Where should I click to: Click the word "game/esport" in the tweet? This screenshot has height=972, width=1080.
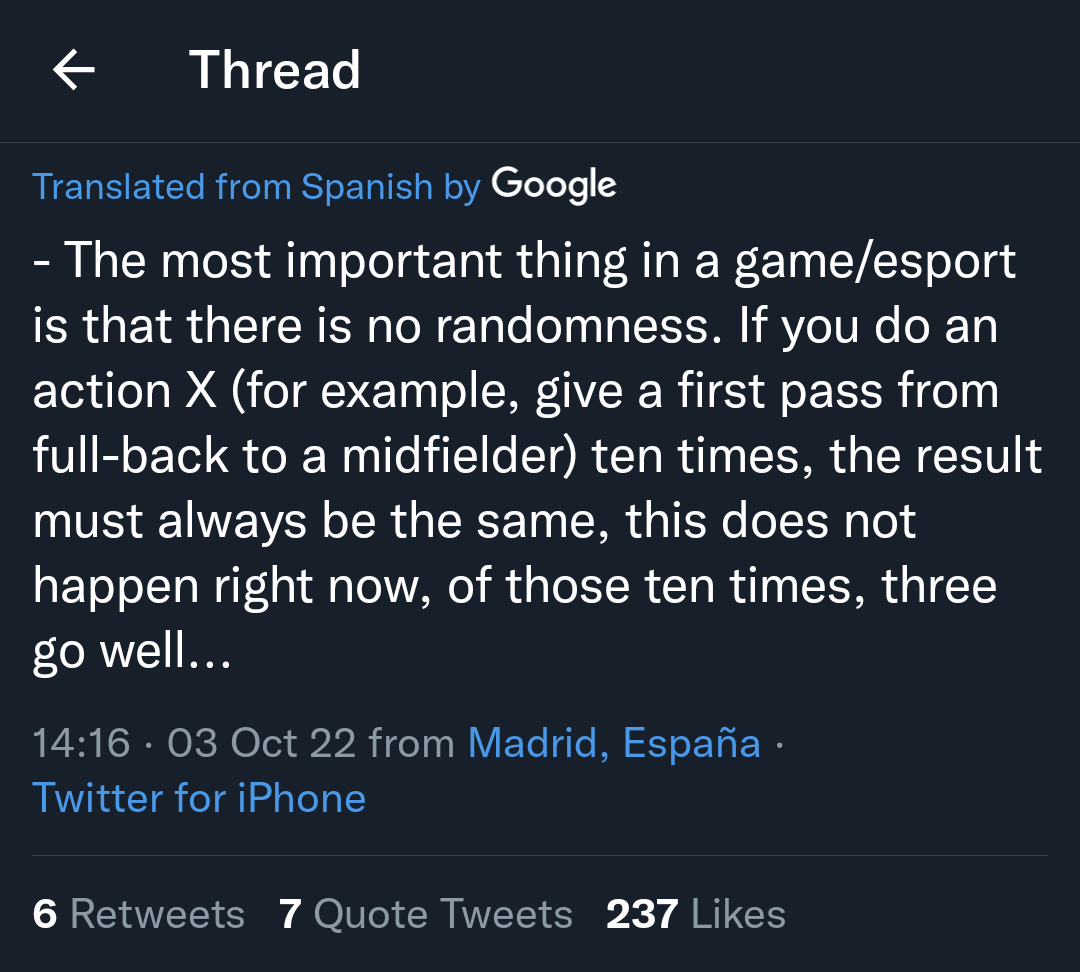coord(875,262)
